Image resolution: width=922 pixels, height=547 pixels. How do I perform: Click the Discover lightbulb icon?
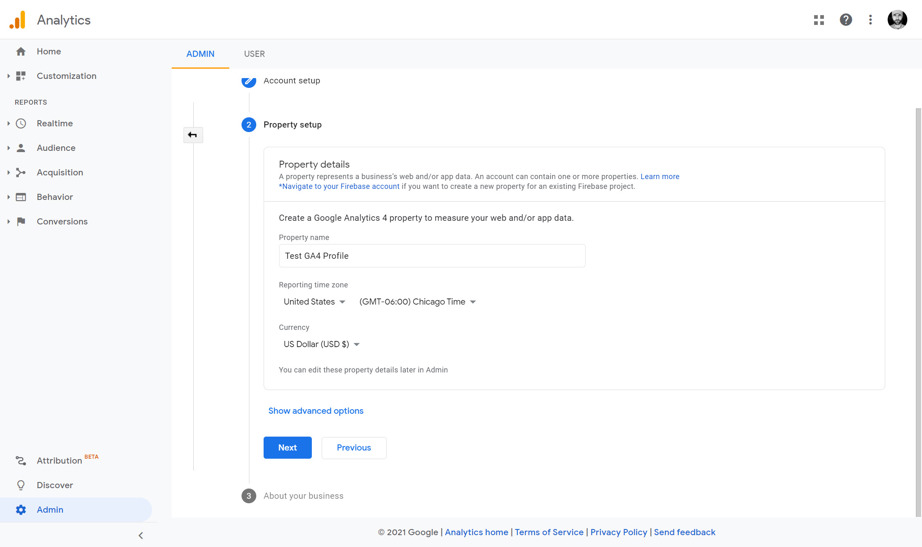21,485
